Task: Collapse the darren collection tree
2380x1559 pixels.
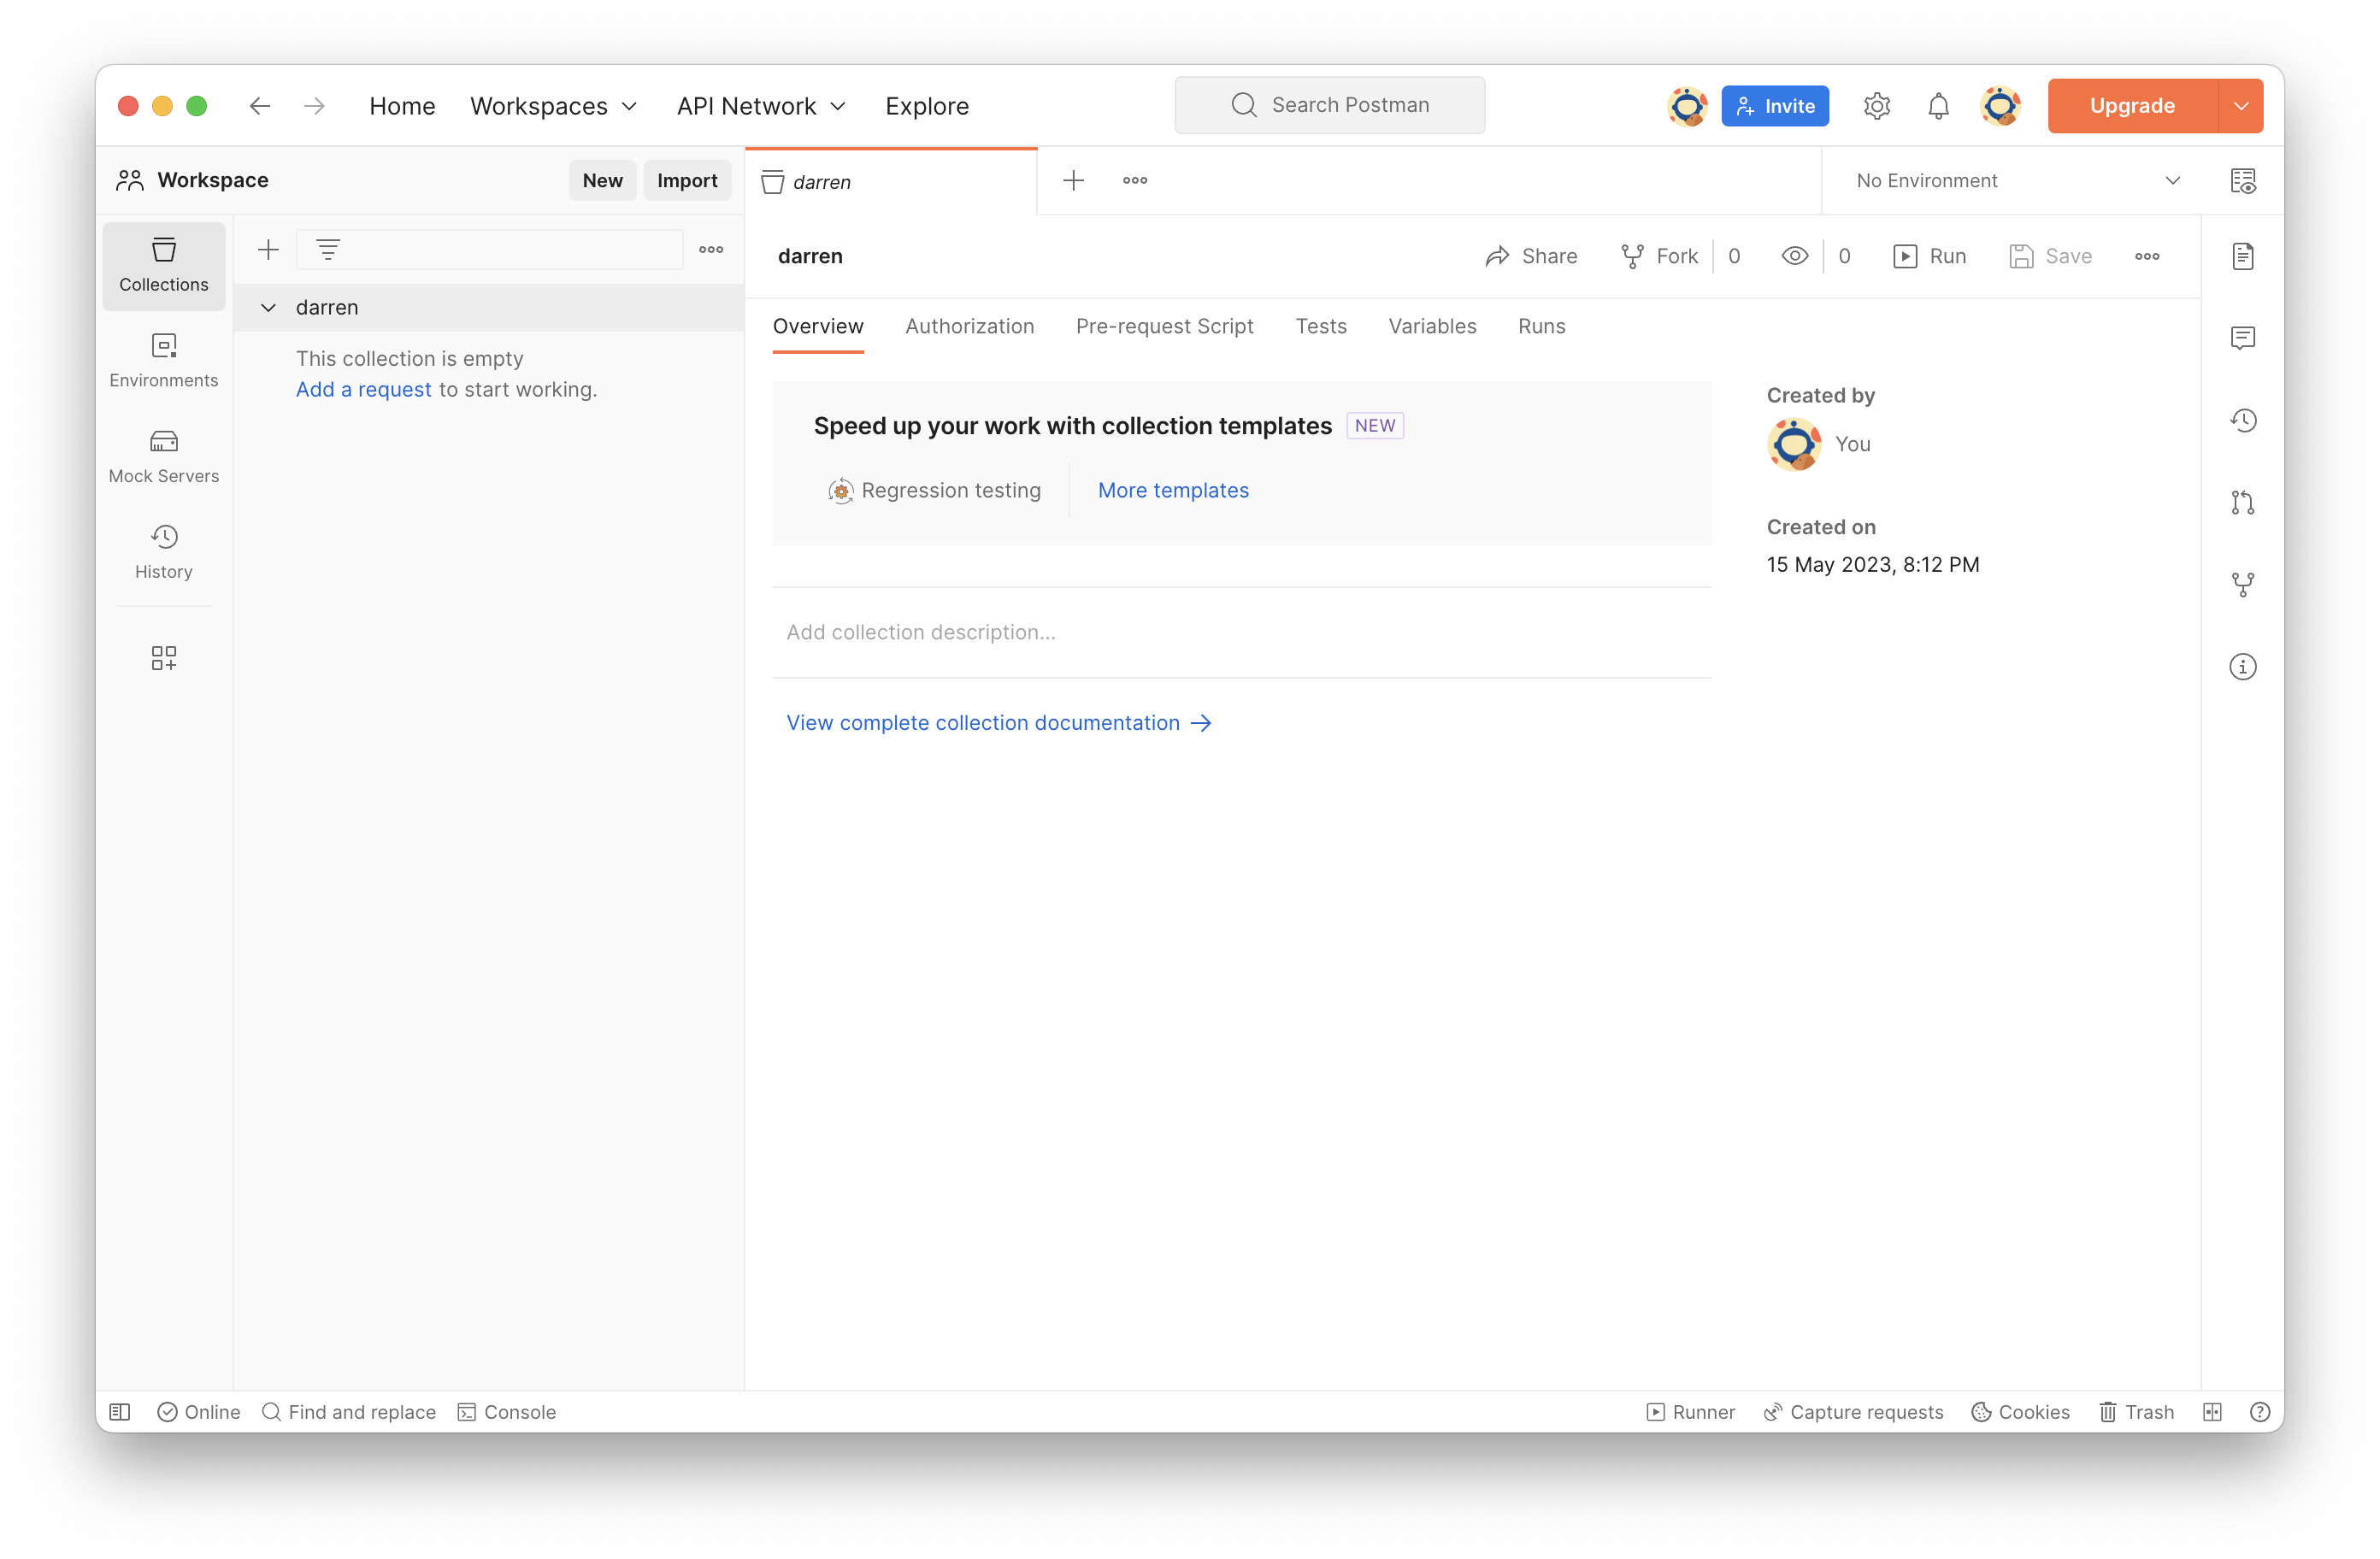Action: [x=268, y=308]
